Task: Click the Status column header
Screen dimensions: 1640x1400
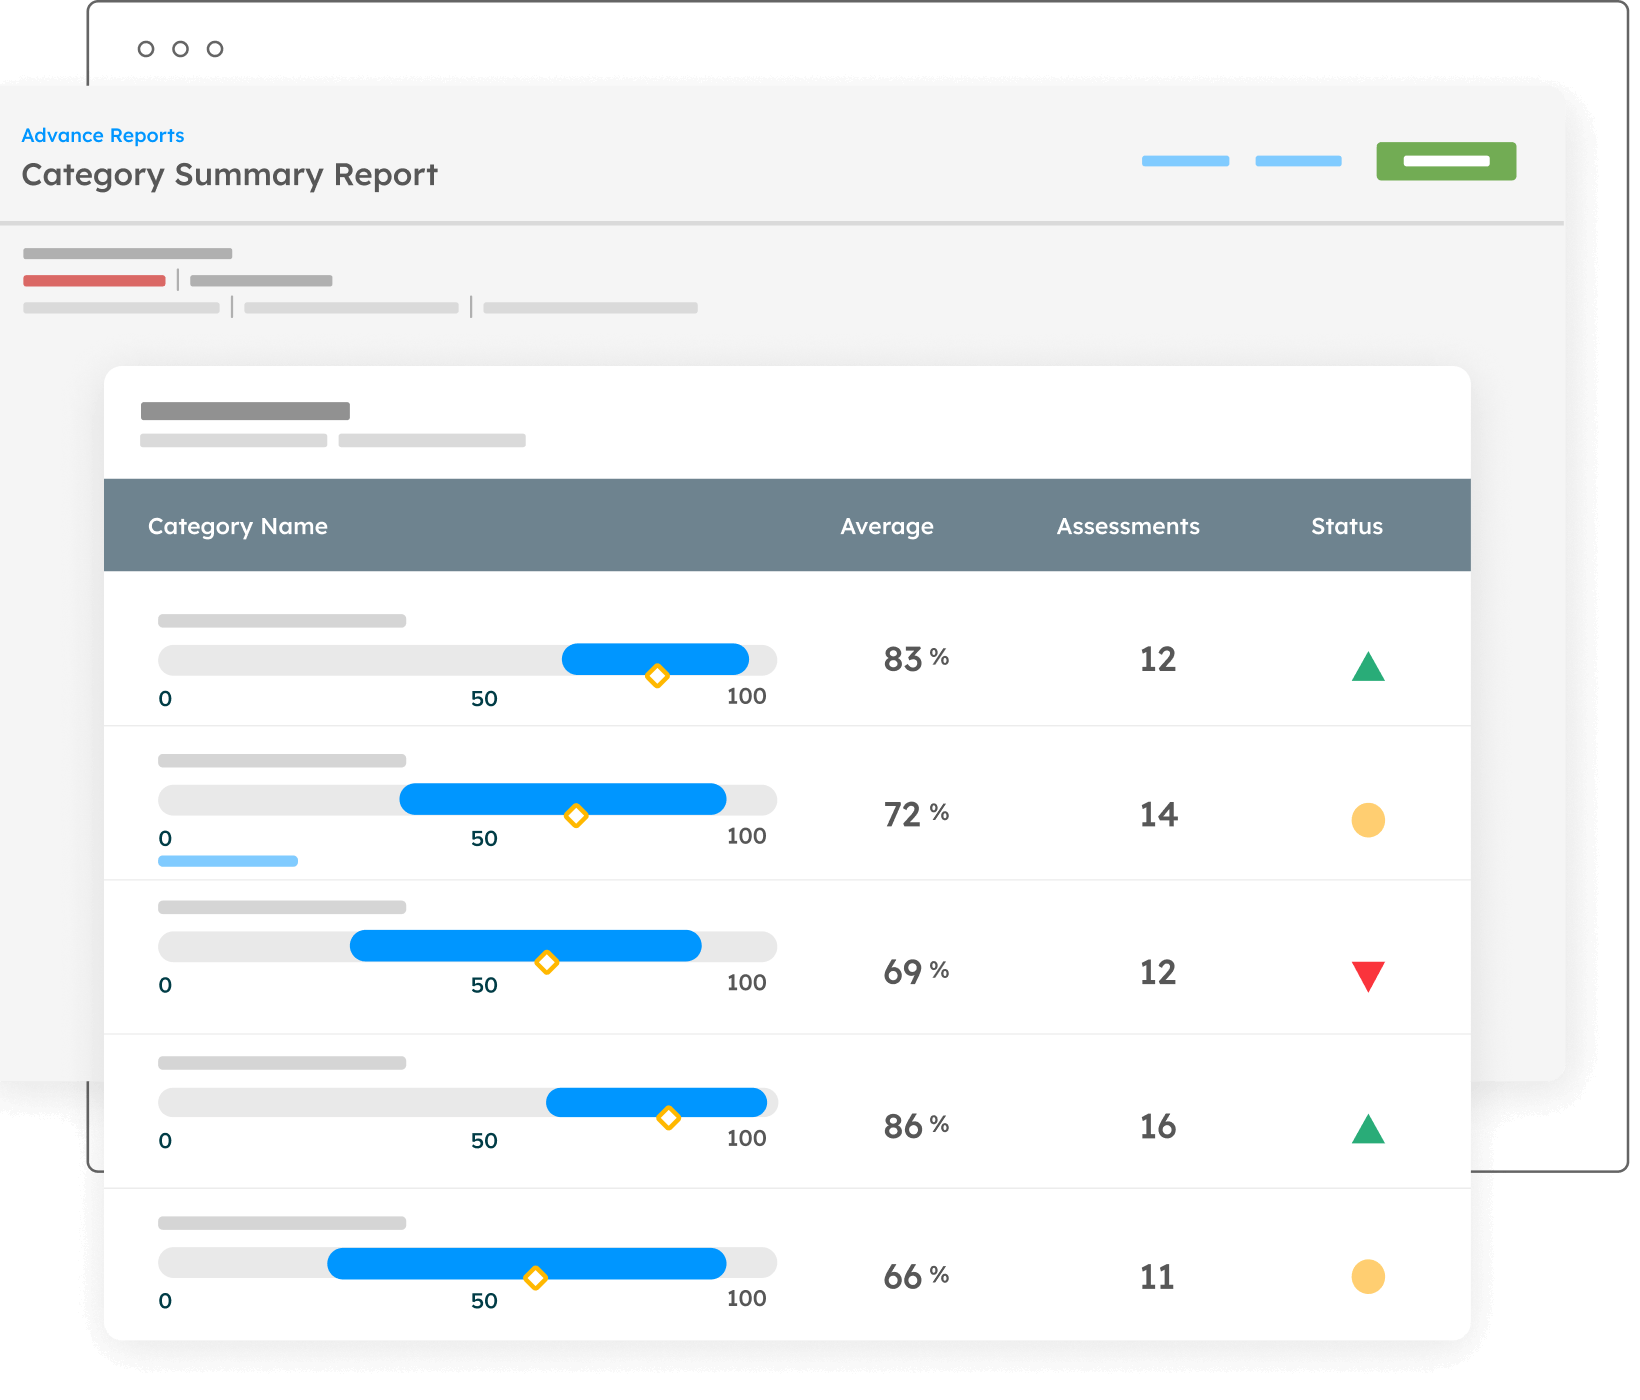Action: [x=1346, y=526]
